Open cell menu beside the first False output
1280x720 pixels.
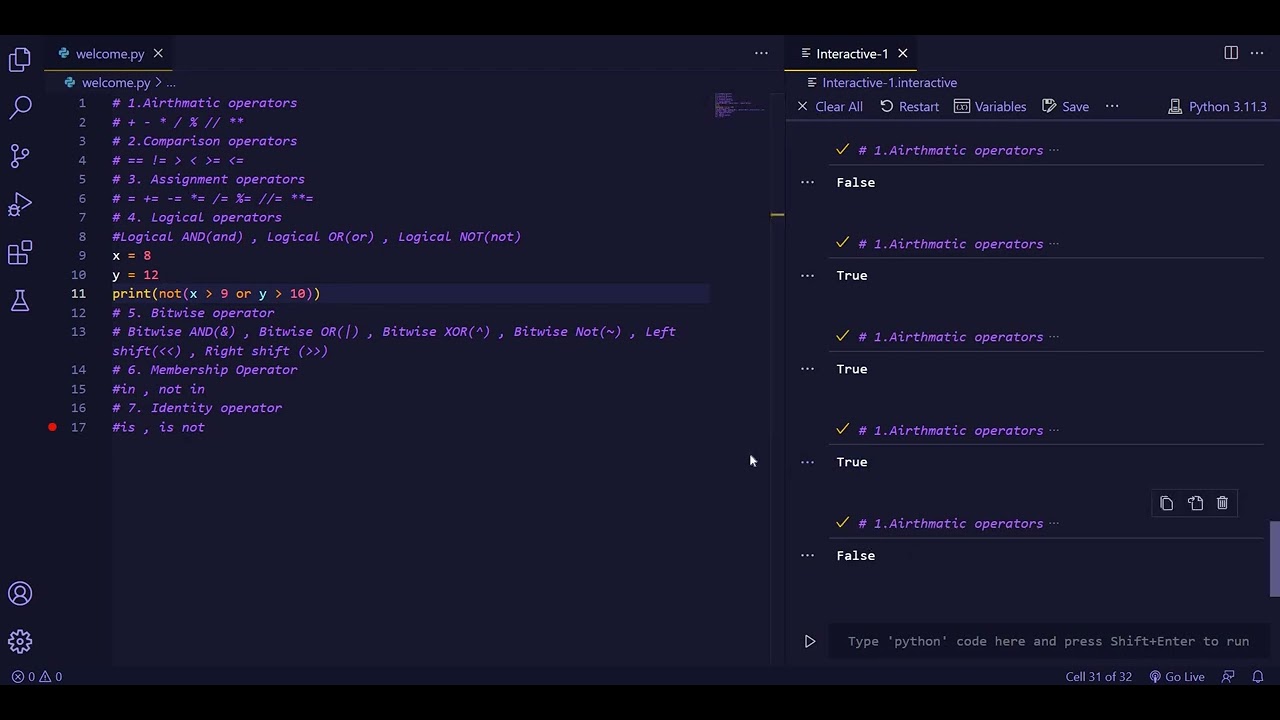[807, 183]
